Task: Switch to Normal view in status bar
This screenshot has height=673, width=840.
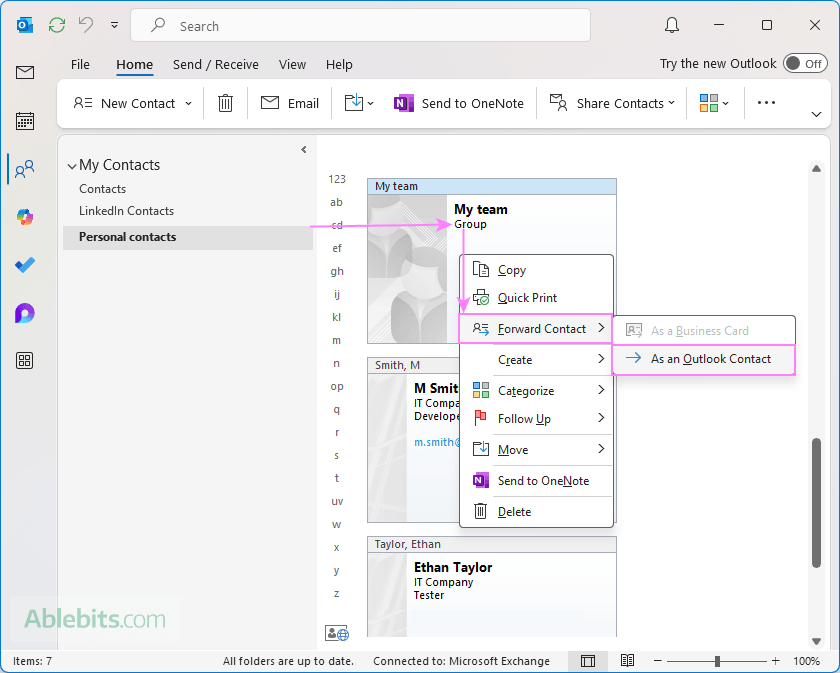Action: [588, 661]
